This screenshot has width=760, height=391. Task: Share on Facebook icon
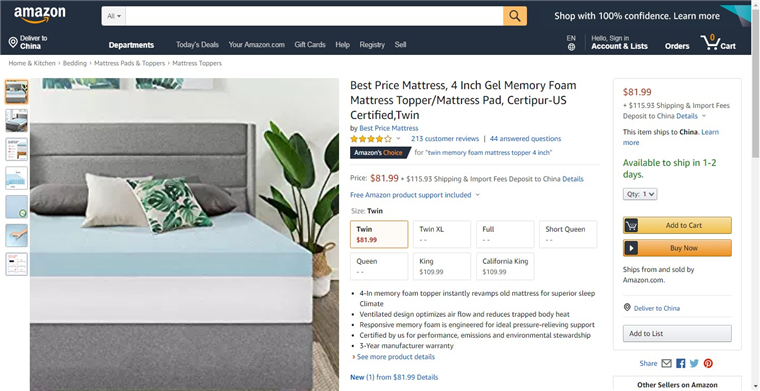[x=681, y=363]
